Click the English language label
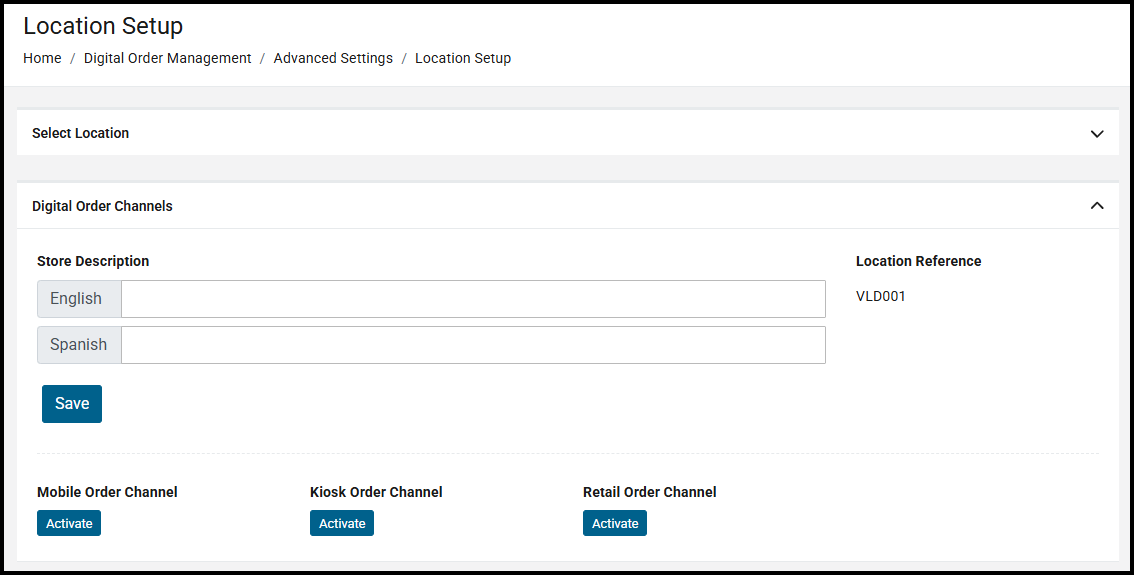This screenshot has height=575, width=1134. pos(77,299)
